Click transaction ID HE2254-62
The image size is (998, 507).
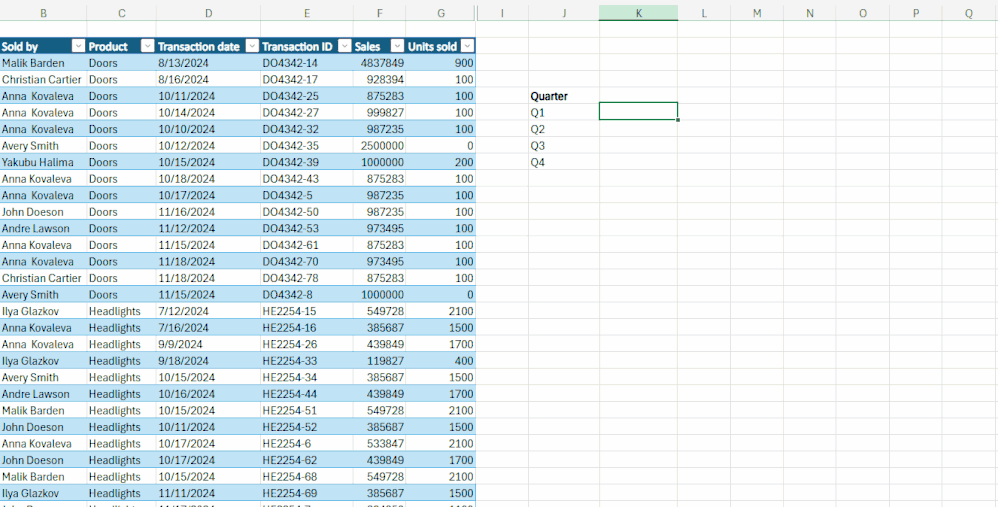coord(307,460)
